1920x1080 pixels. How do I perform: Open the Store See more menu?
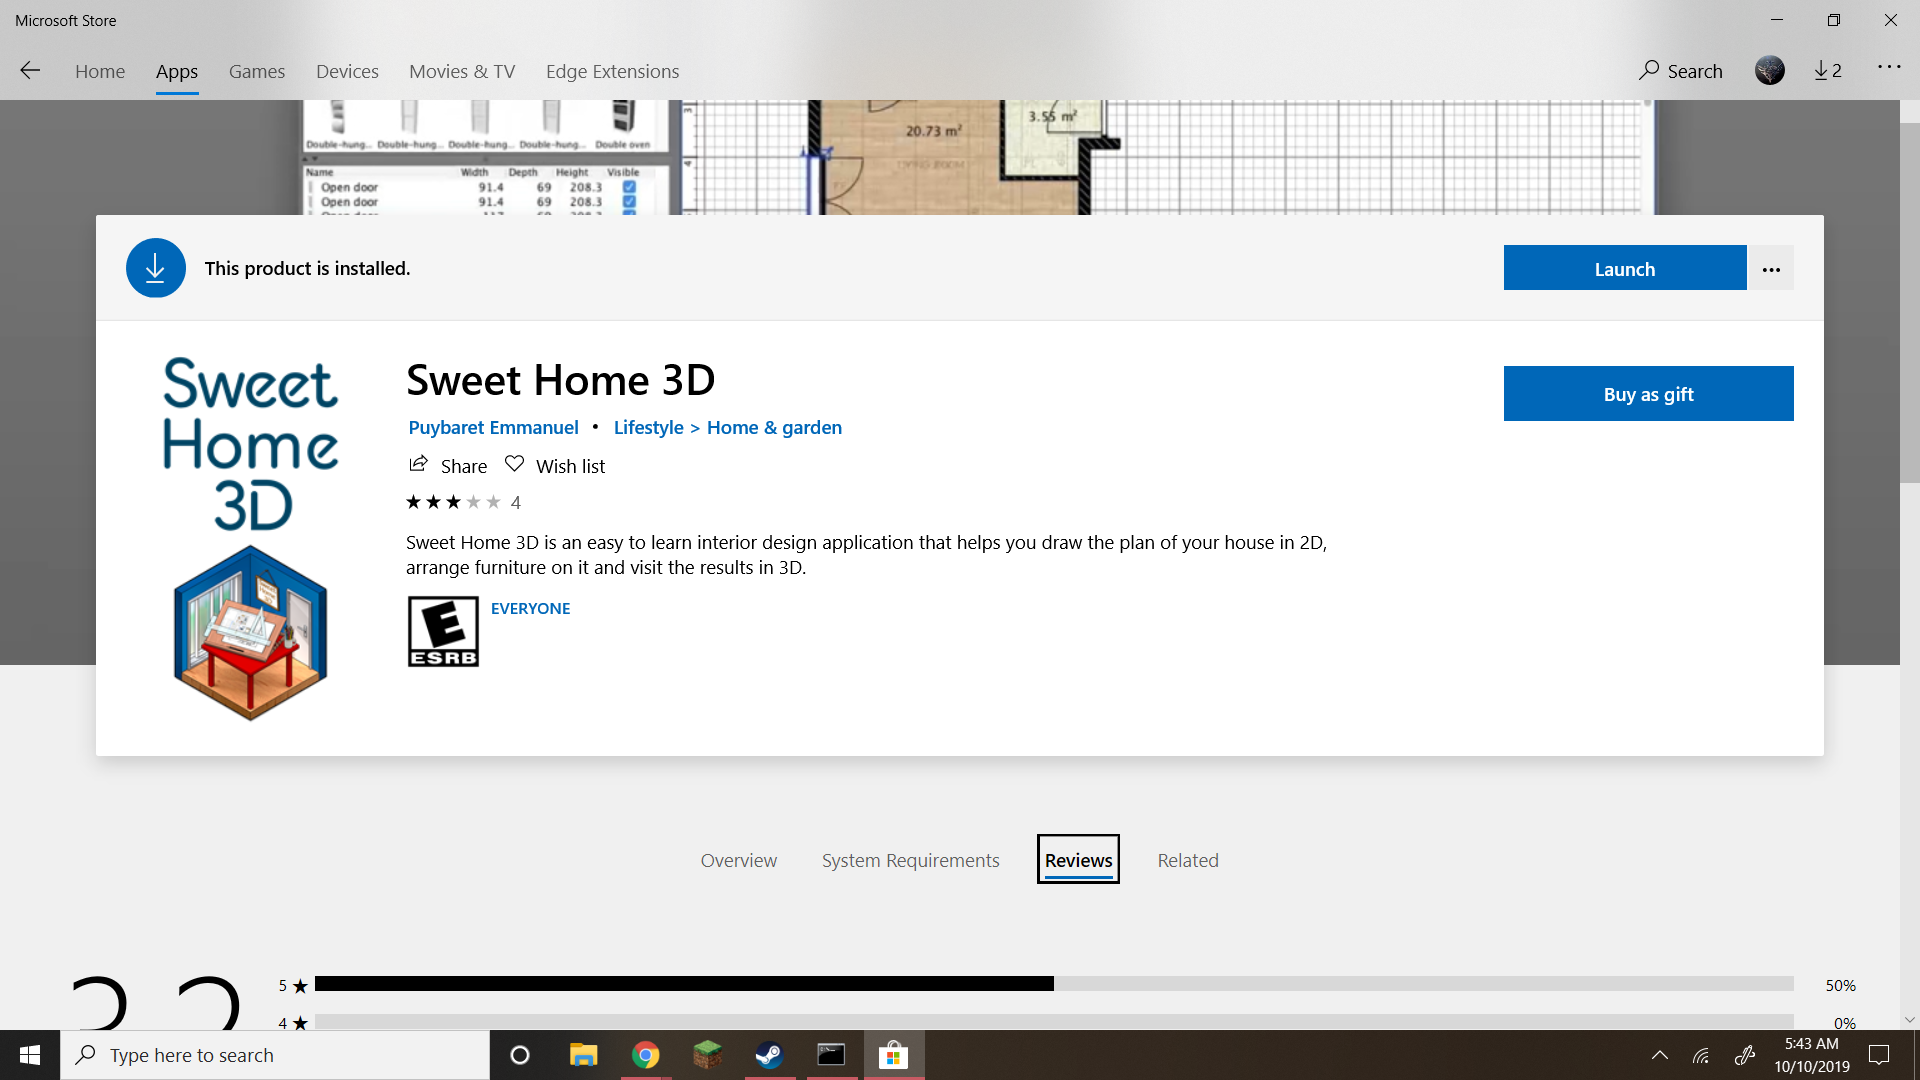(x=1889, y=67)
